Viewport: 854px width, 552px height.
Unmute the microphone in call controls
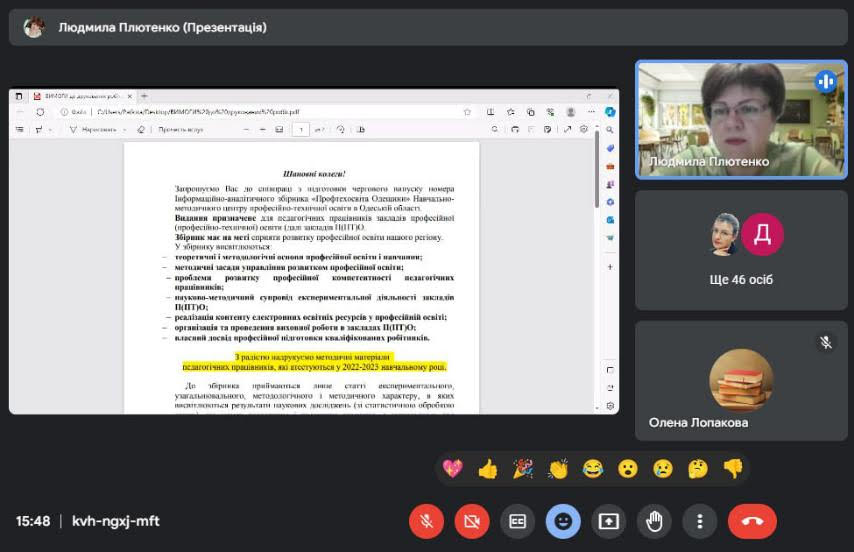tap(426, 521)
